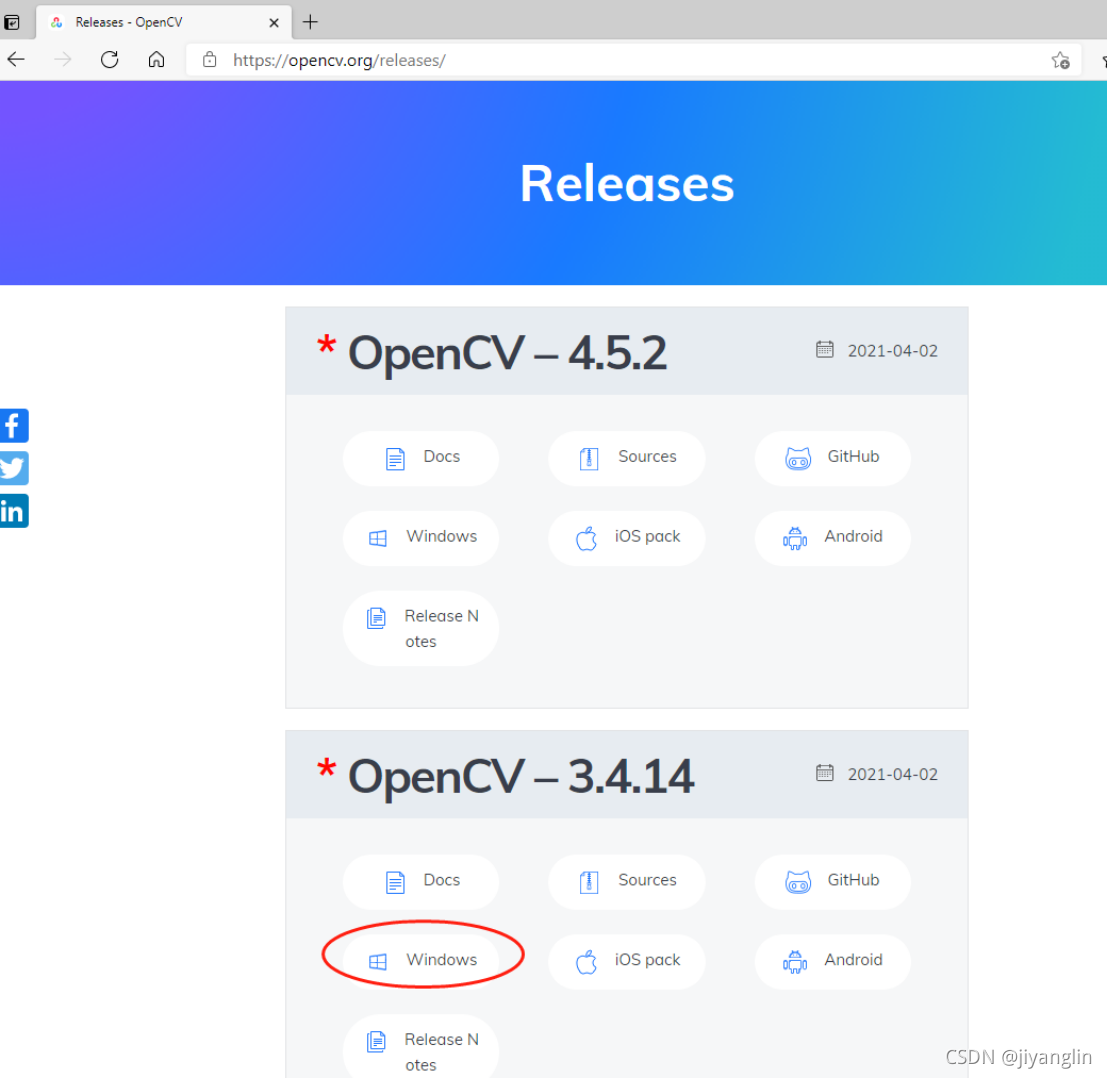Screen dimensions: 1107x1078
Task: Share the page on LinkedIn
Action: coord(14,511)
